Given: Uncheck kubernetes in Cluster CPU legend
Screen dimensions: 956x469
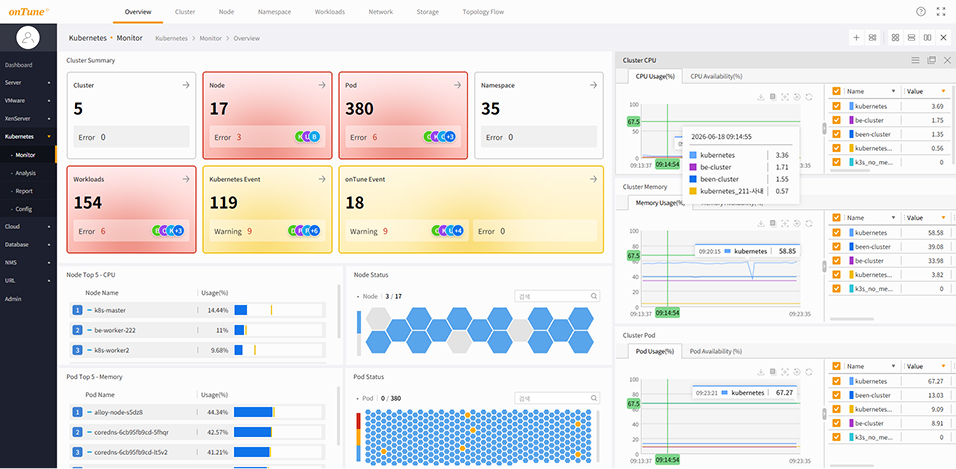Looking at the screenshot, I should click(x=836, y=106).
